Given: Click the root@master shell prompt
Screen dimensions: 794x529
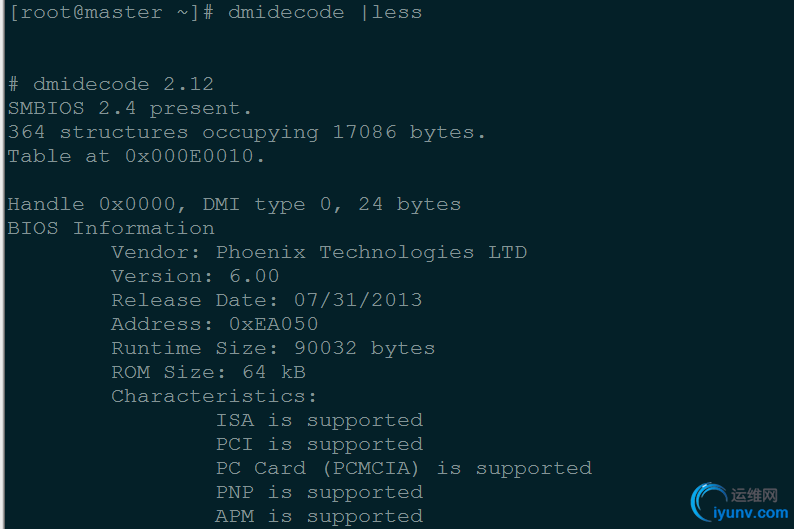Looking at the screenshot, I should tap(111, 12).
